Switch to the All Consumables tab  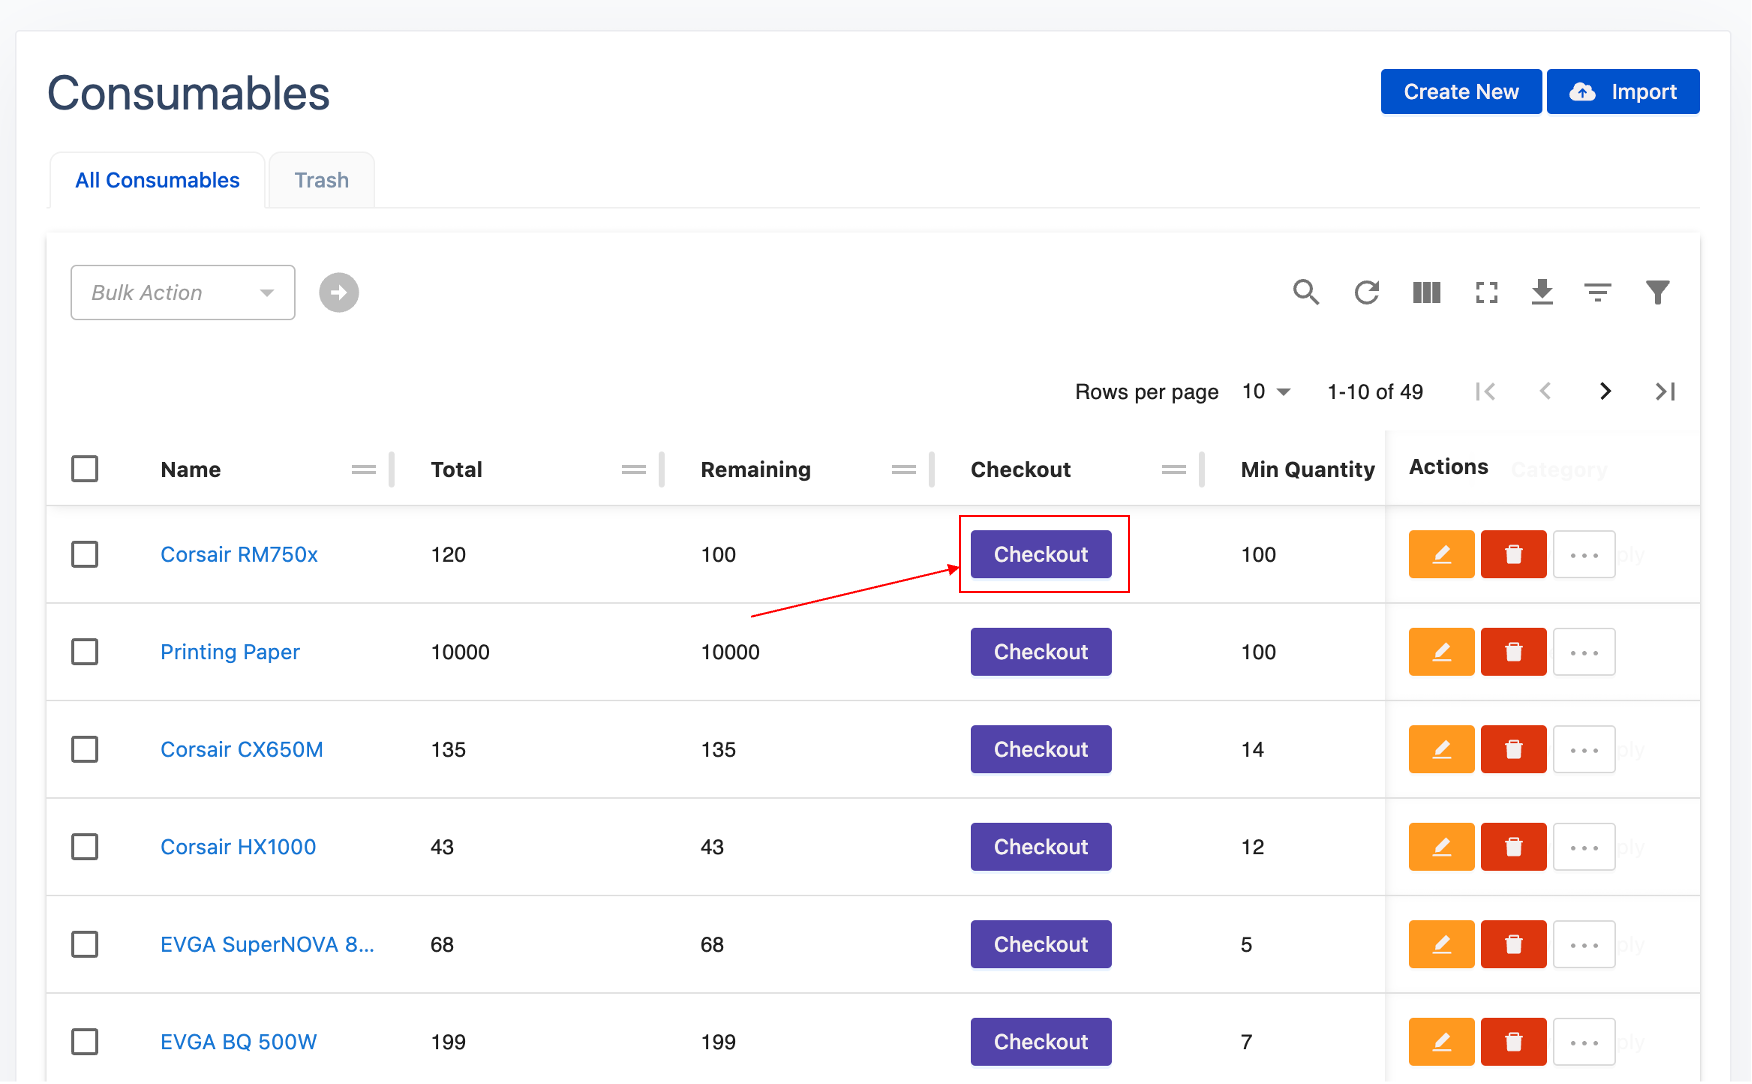[157, 180]
